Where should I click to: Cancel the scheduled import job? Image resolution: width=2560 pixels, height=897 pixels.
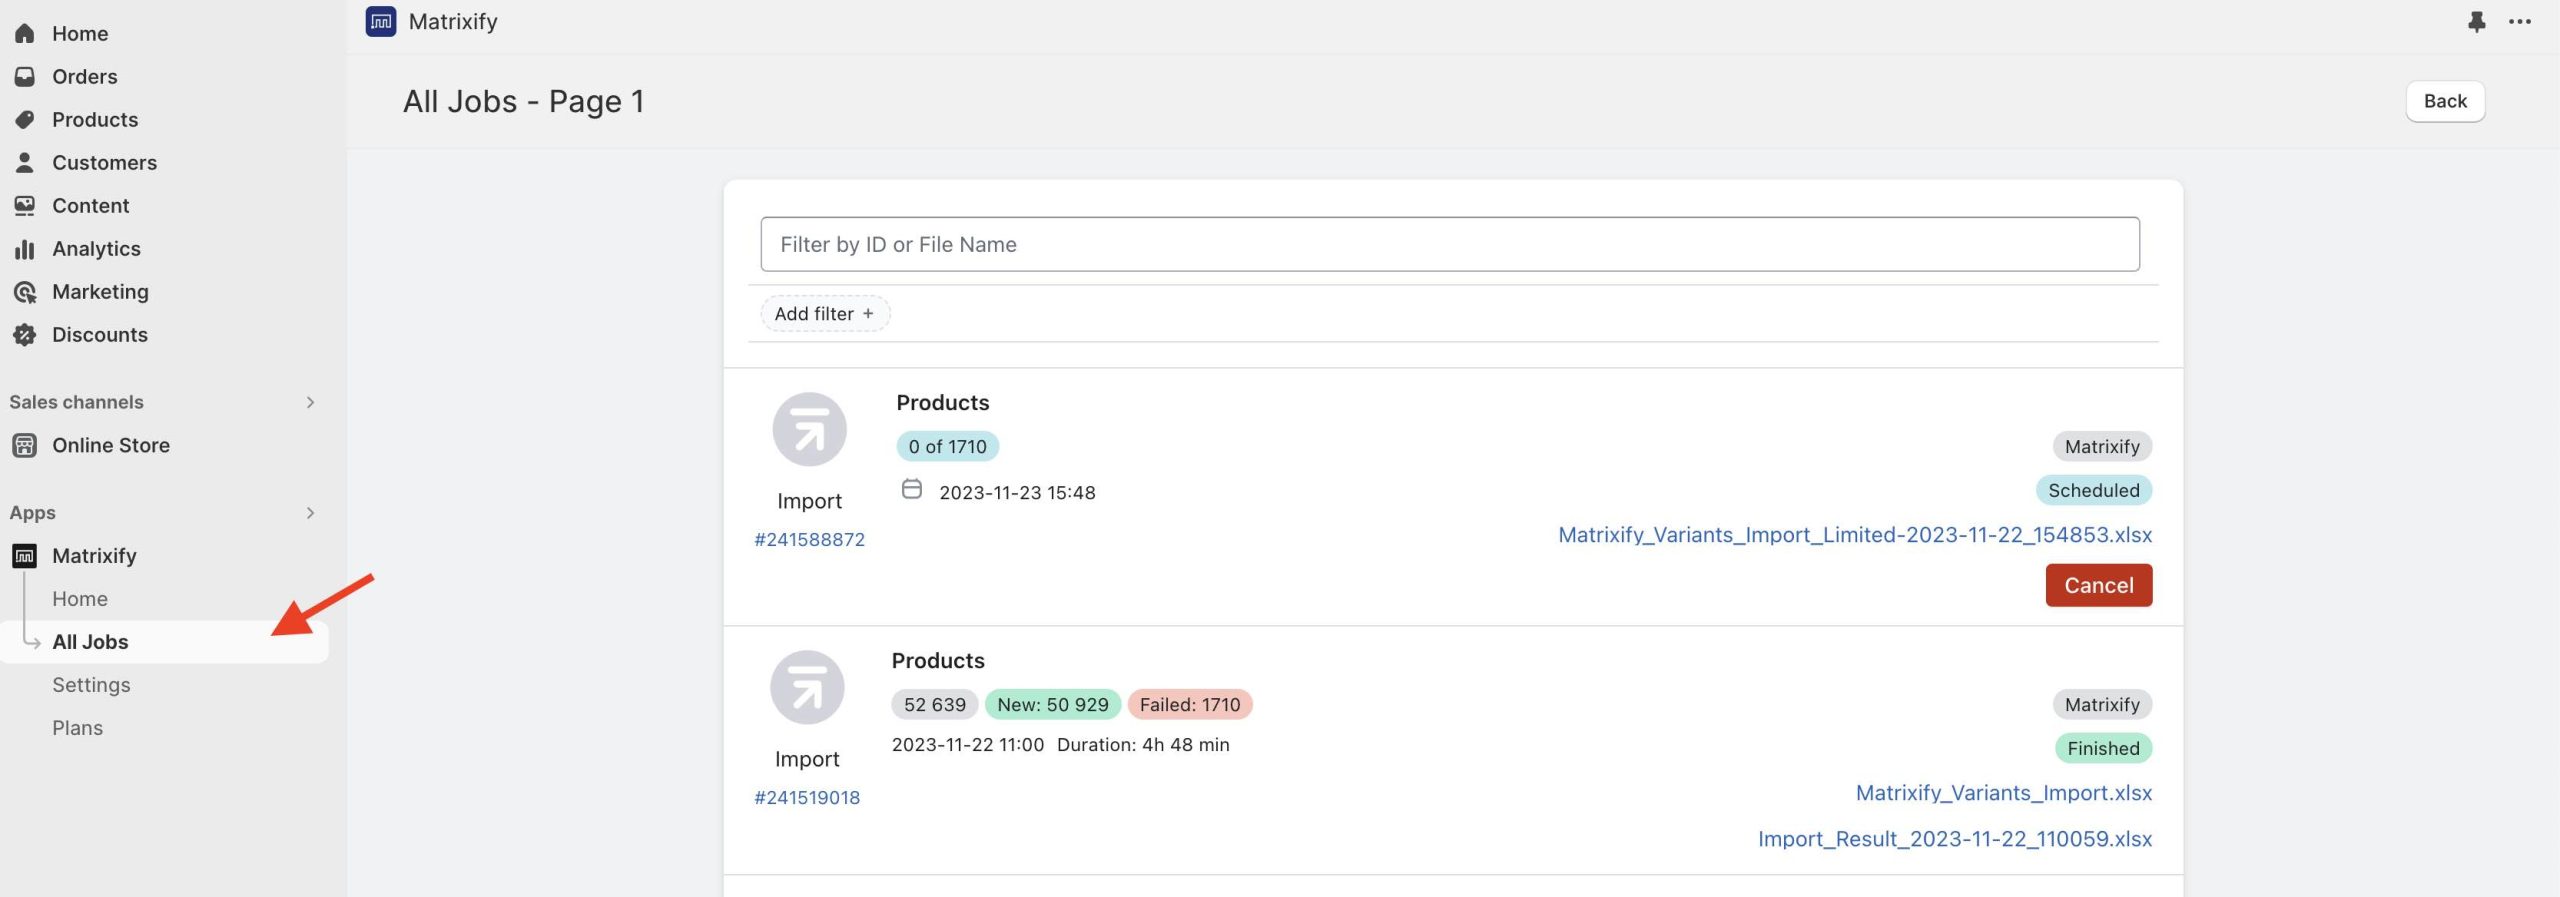(x=2098, y=585)
